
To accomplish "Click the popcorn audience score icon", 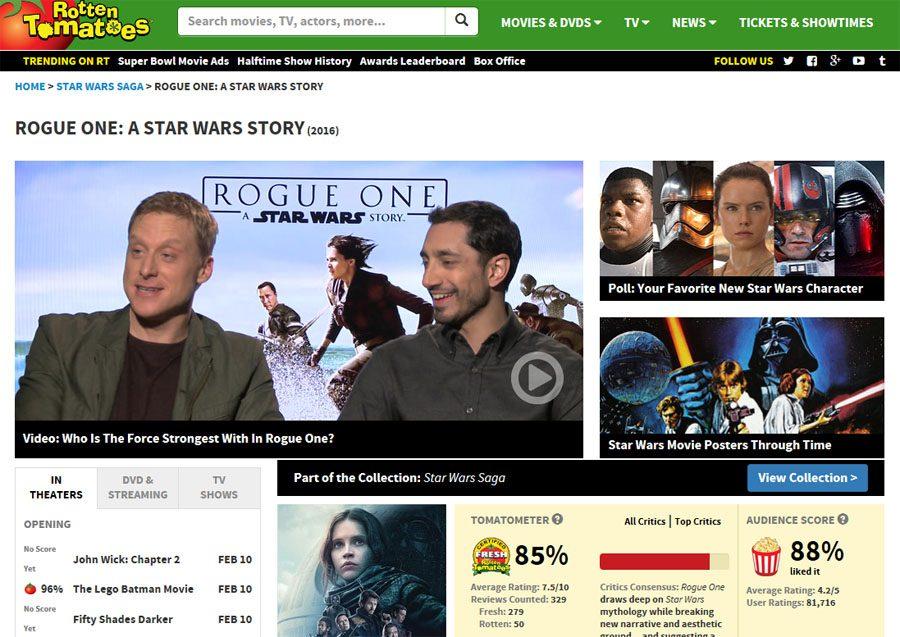I will (766, 556).
